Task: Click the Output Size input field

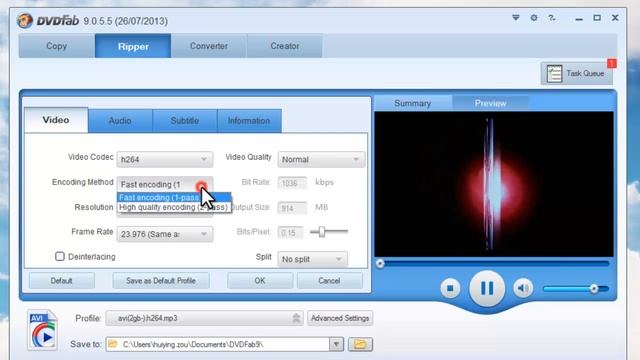Action: click(292, 208)
